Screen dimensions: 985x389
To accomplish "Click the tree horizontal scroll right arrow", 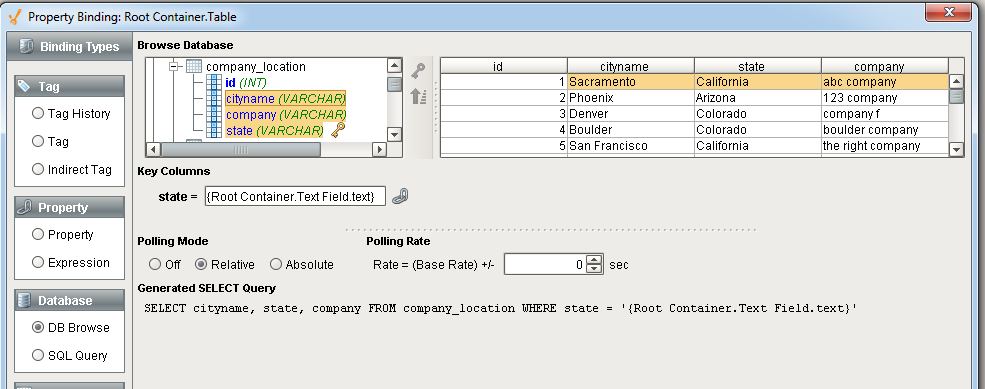I will (x=378, y=150).
